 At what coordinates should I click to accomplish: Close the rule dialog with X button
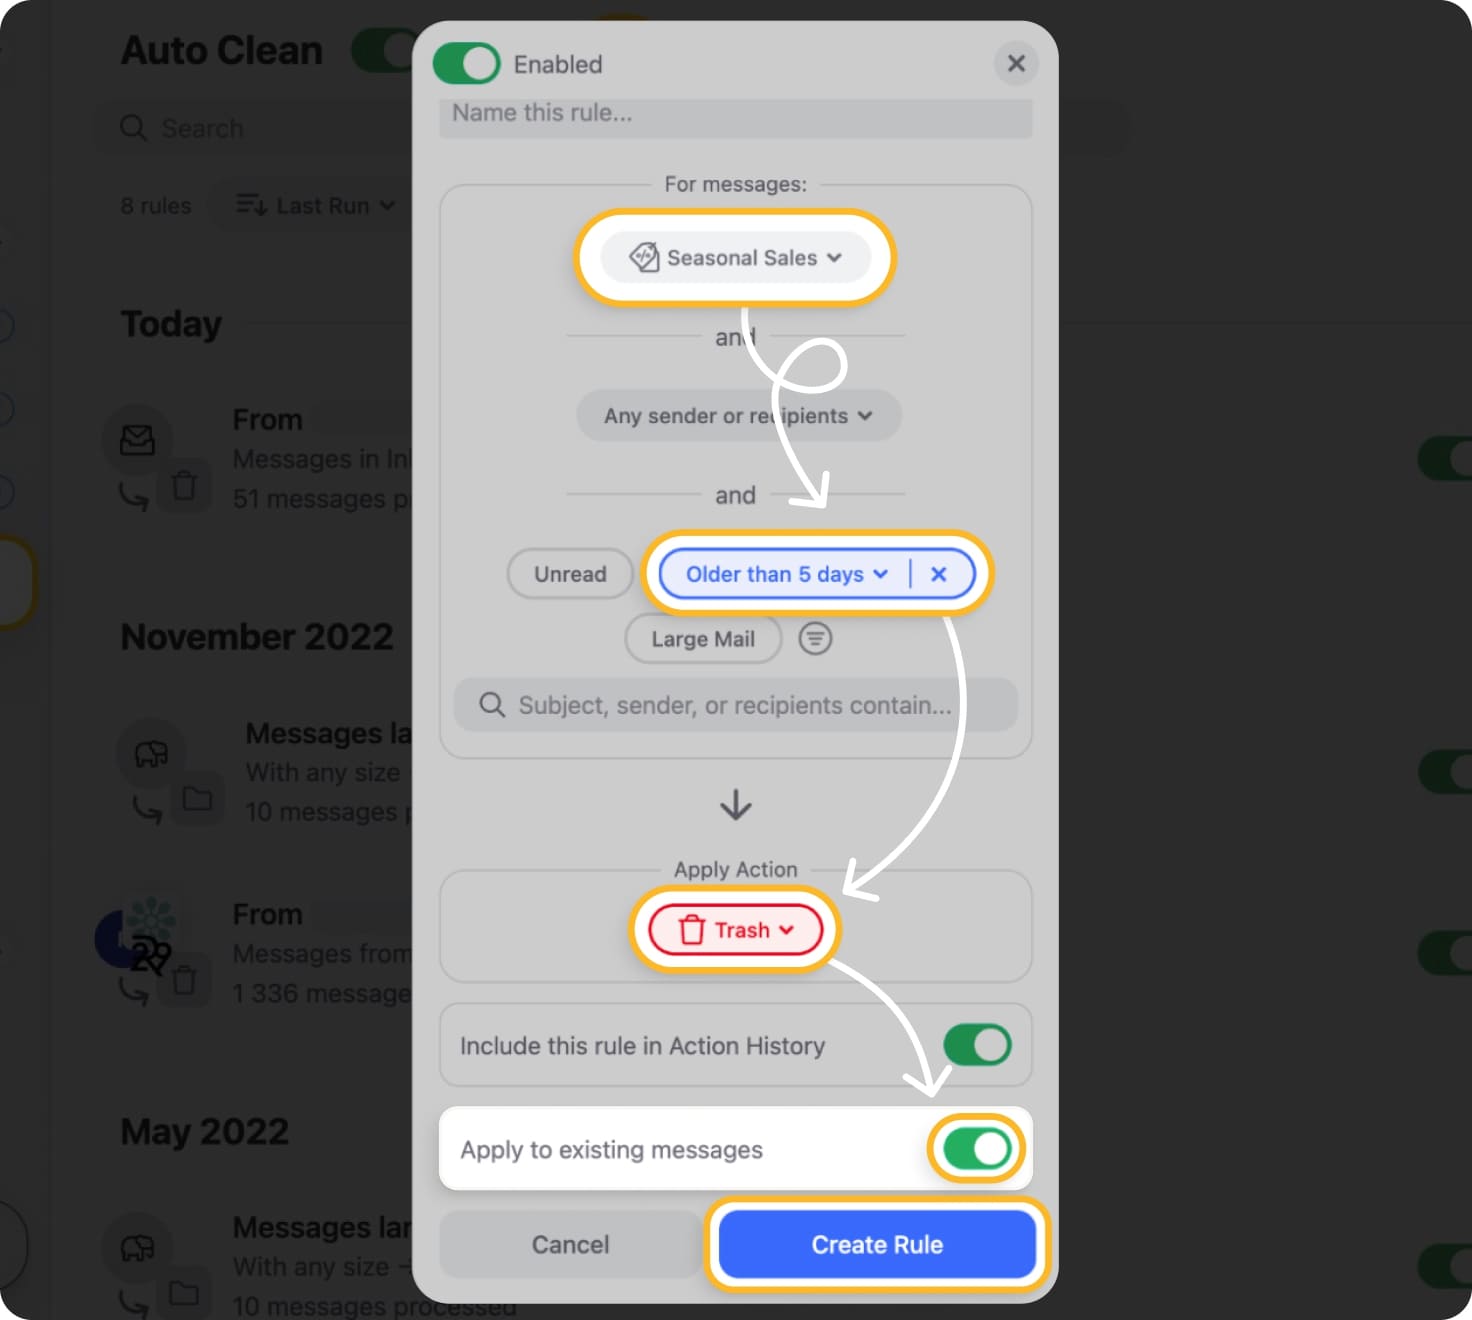pos(1016,64)
